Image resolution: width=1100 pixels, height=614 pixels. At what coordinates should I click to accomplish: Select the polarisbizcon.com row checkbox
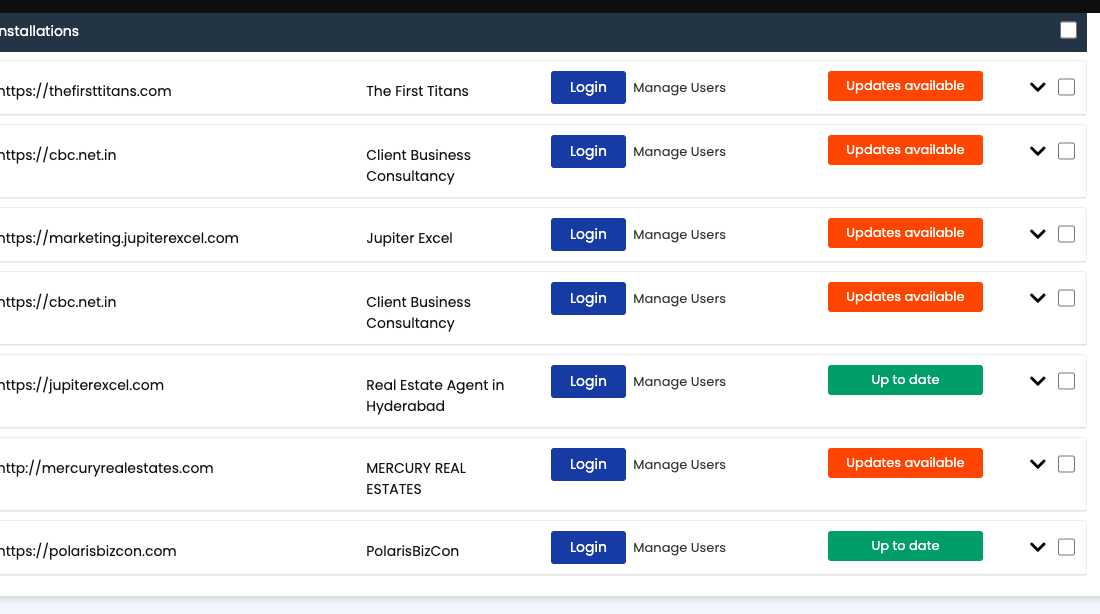pyautogui.click(x=1066, y=547)
